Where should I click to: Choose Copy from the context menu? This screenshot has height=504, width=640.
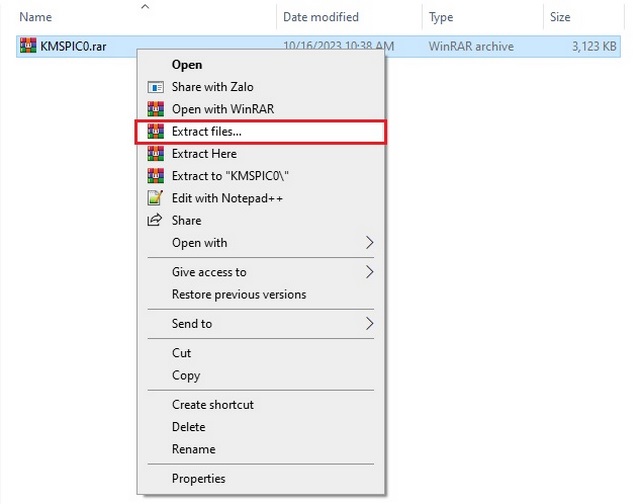[x=186, y=375]
